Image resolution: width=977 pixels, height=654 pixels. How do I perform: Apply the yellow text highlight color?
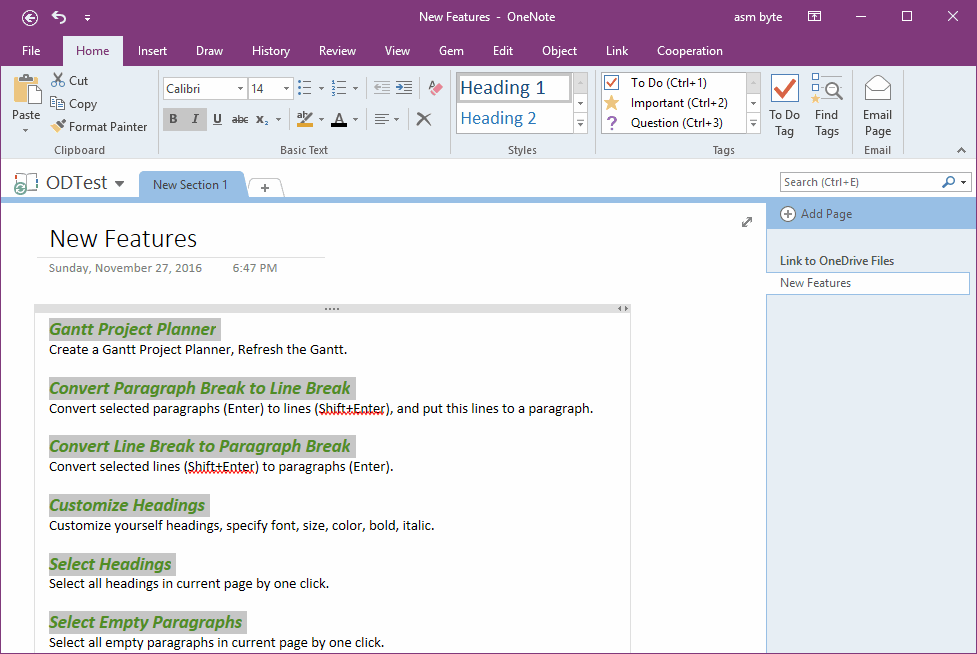(x=305, y=118)
